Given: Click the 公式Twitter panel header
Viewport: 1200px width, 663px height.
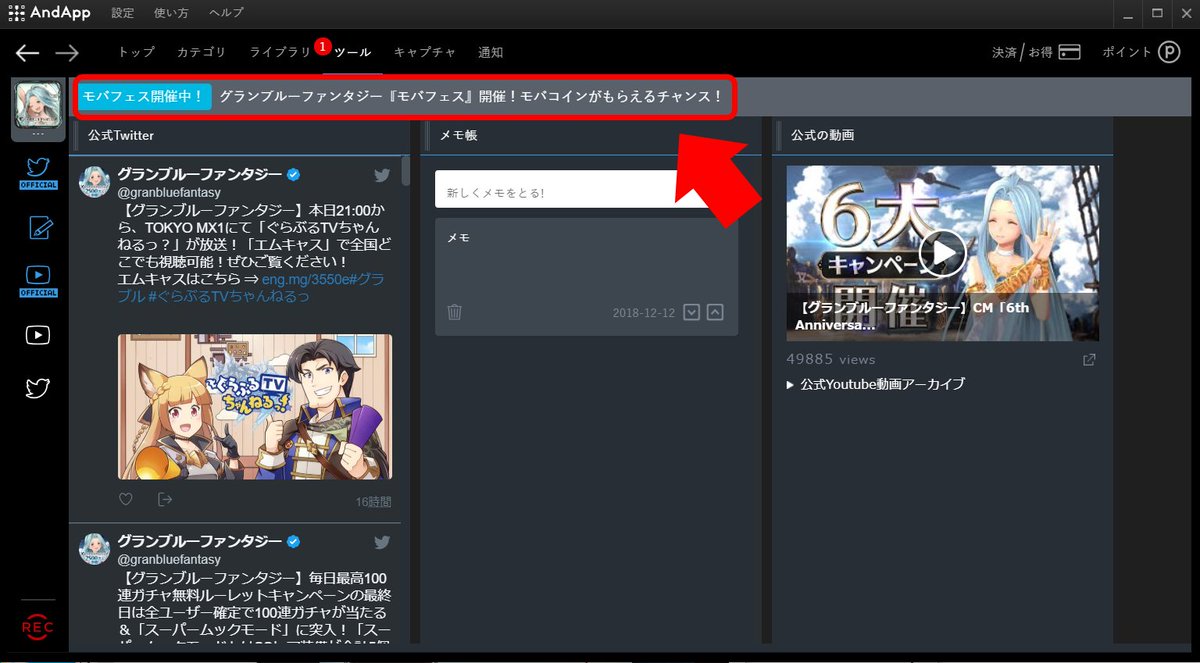Looking at the screenshot, I should 121,135.
